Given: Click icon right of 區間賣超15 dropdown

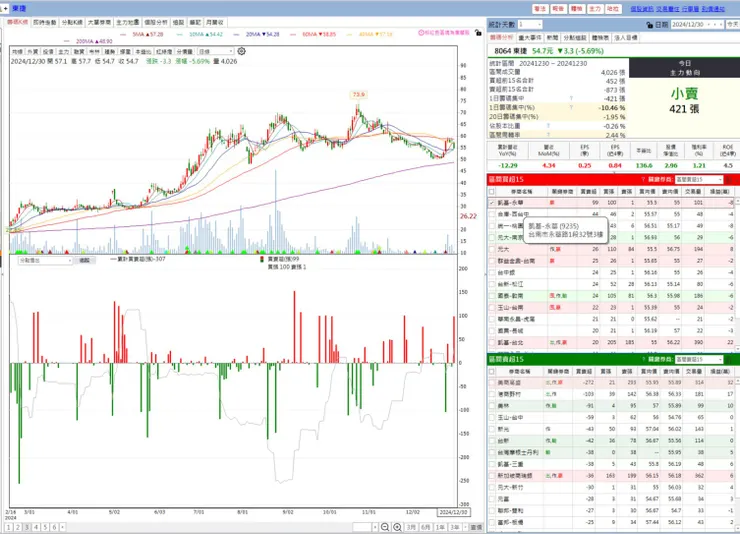Looking at the screenshot, I should 729,359.
